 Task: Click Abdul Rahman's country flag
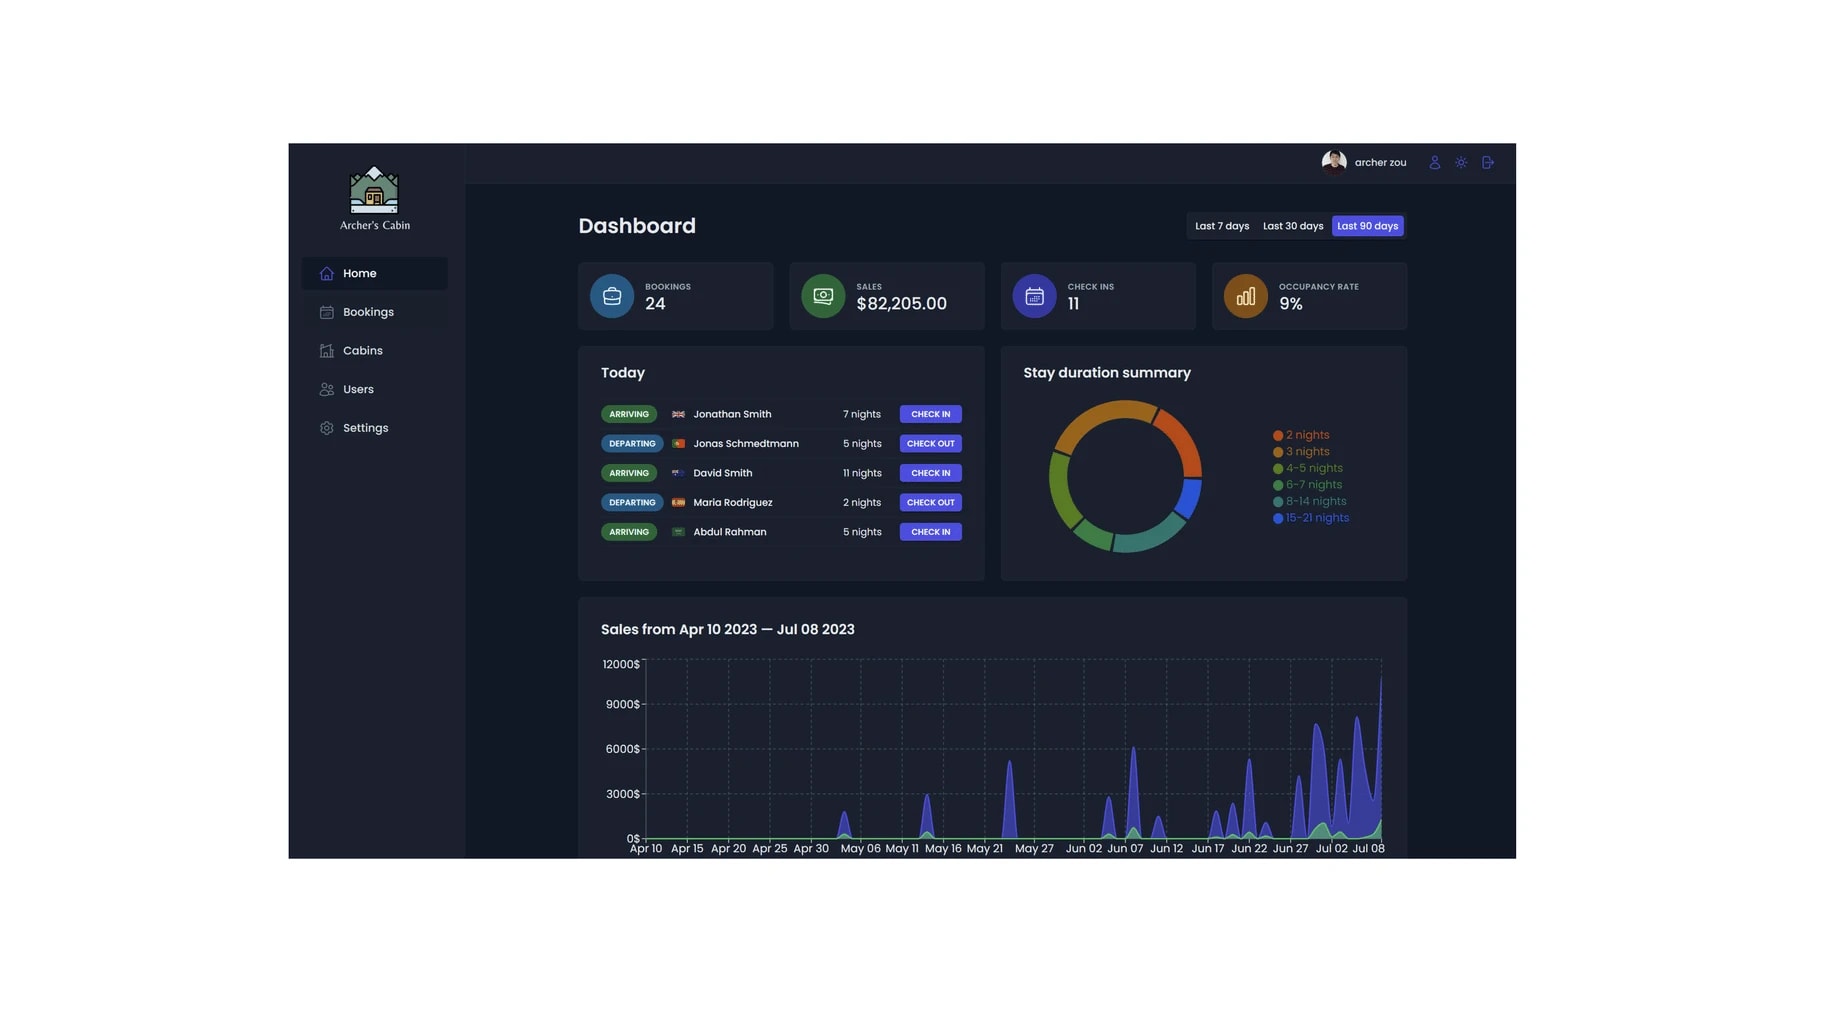678,532
